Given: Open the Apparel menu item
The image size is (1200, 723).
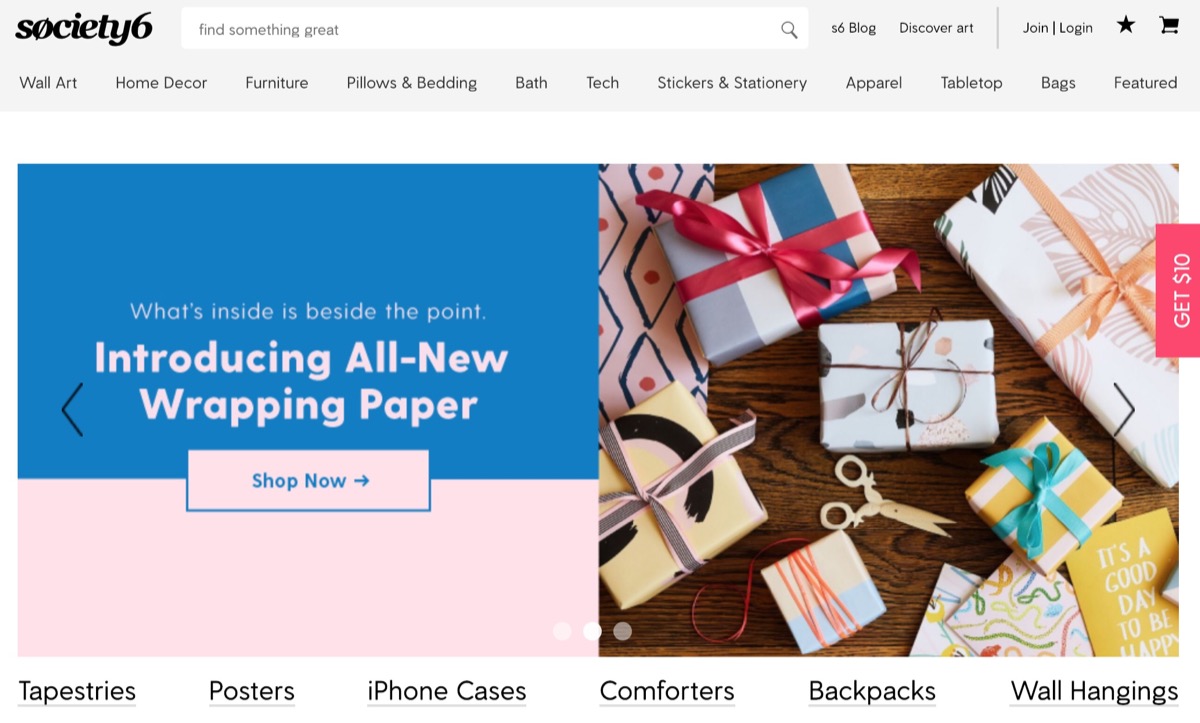Looking at the screenshot, I should tap(874, 83).
